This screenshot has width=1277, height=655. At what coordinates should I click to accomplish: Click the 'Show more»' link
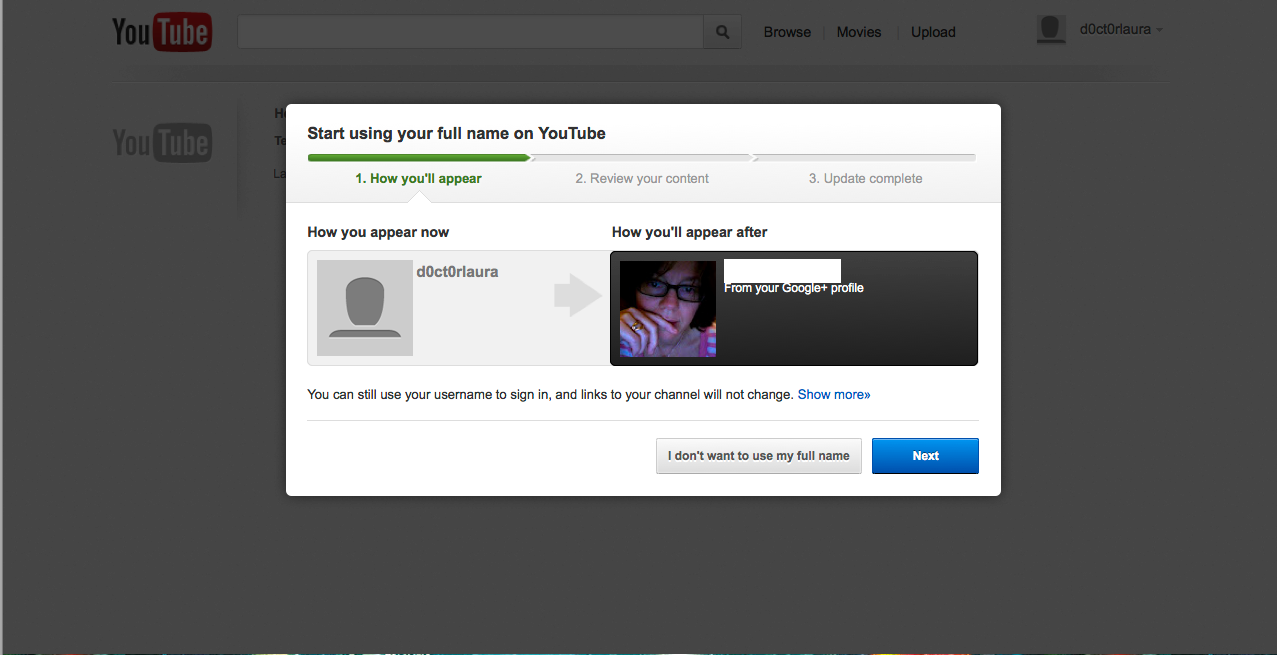[x=833, y=395]
